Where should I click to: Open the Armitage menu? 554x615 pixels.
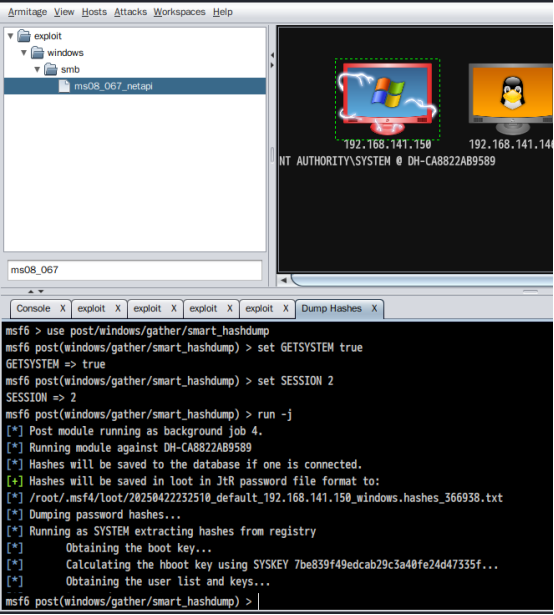(x=27, y=12)
